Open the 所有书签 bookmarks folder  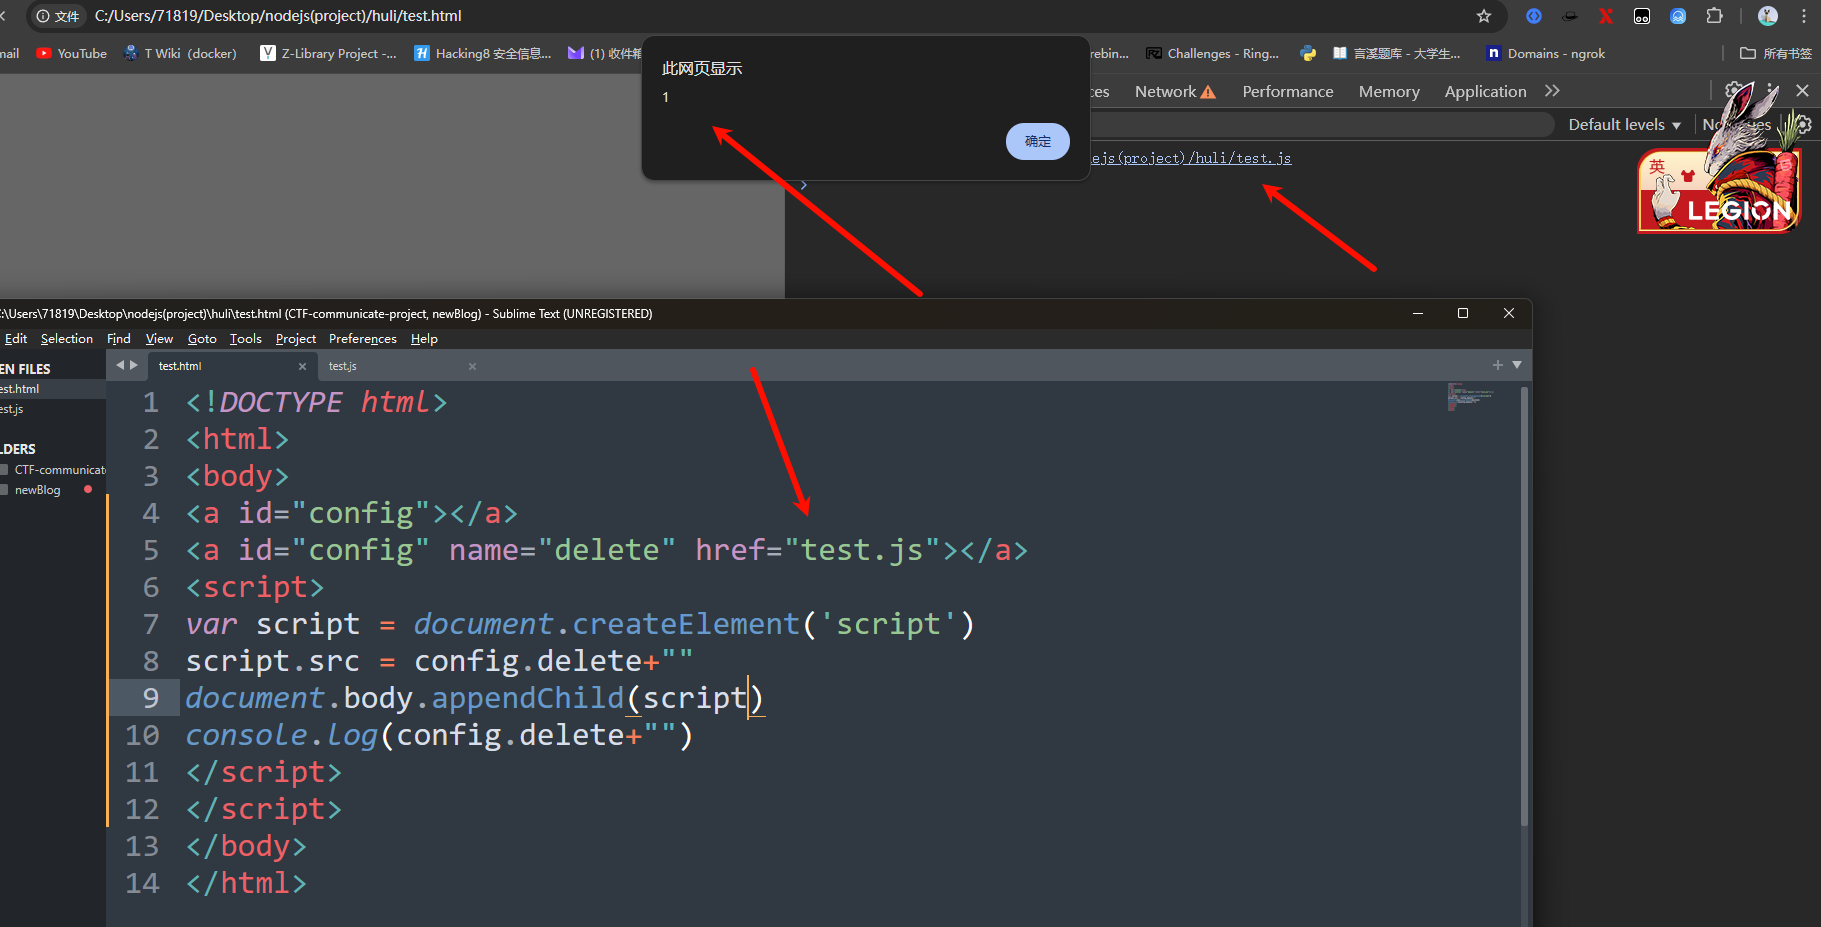[1776, 54]
